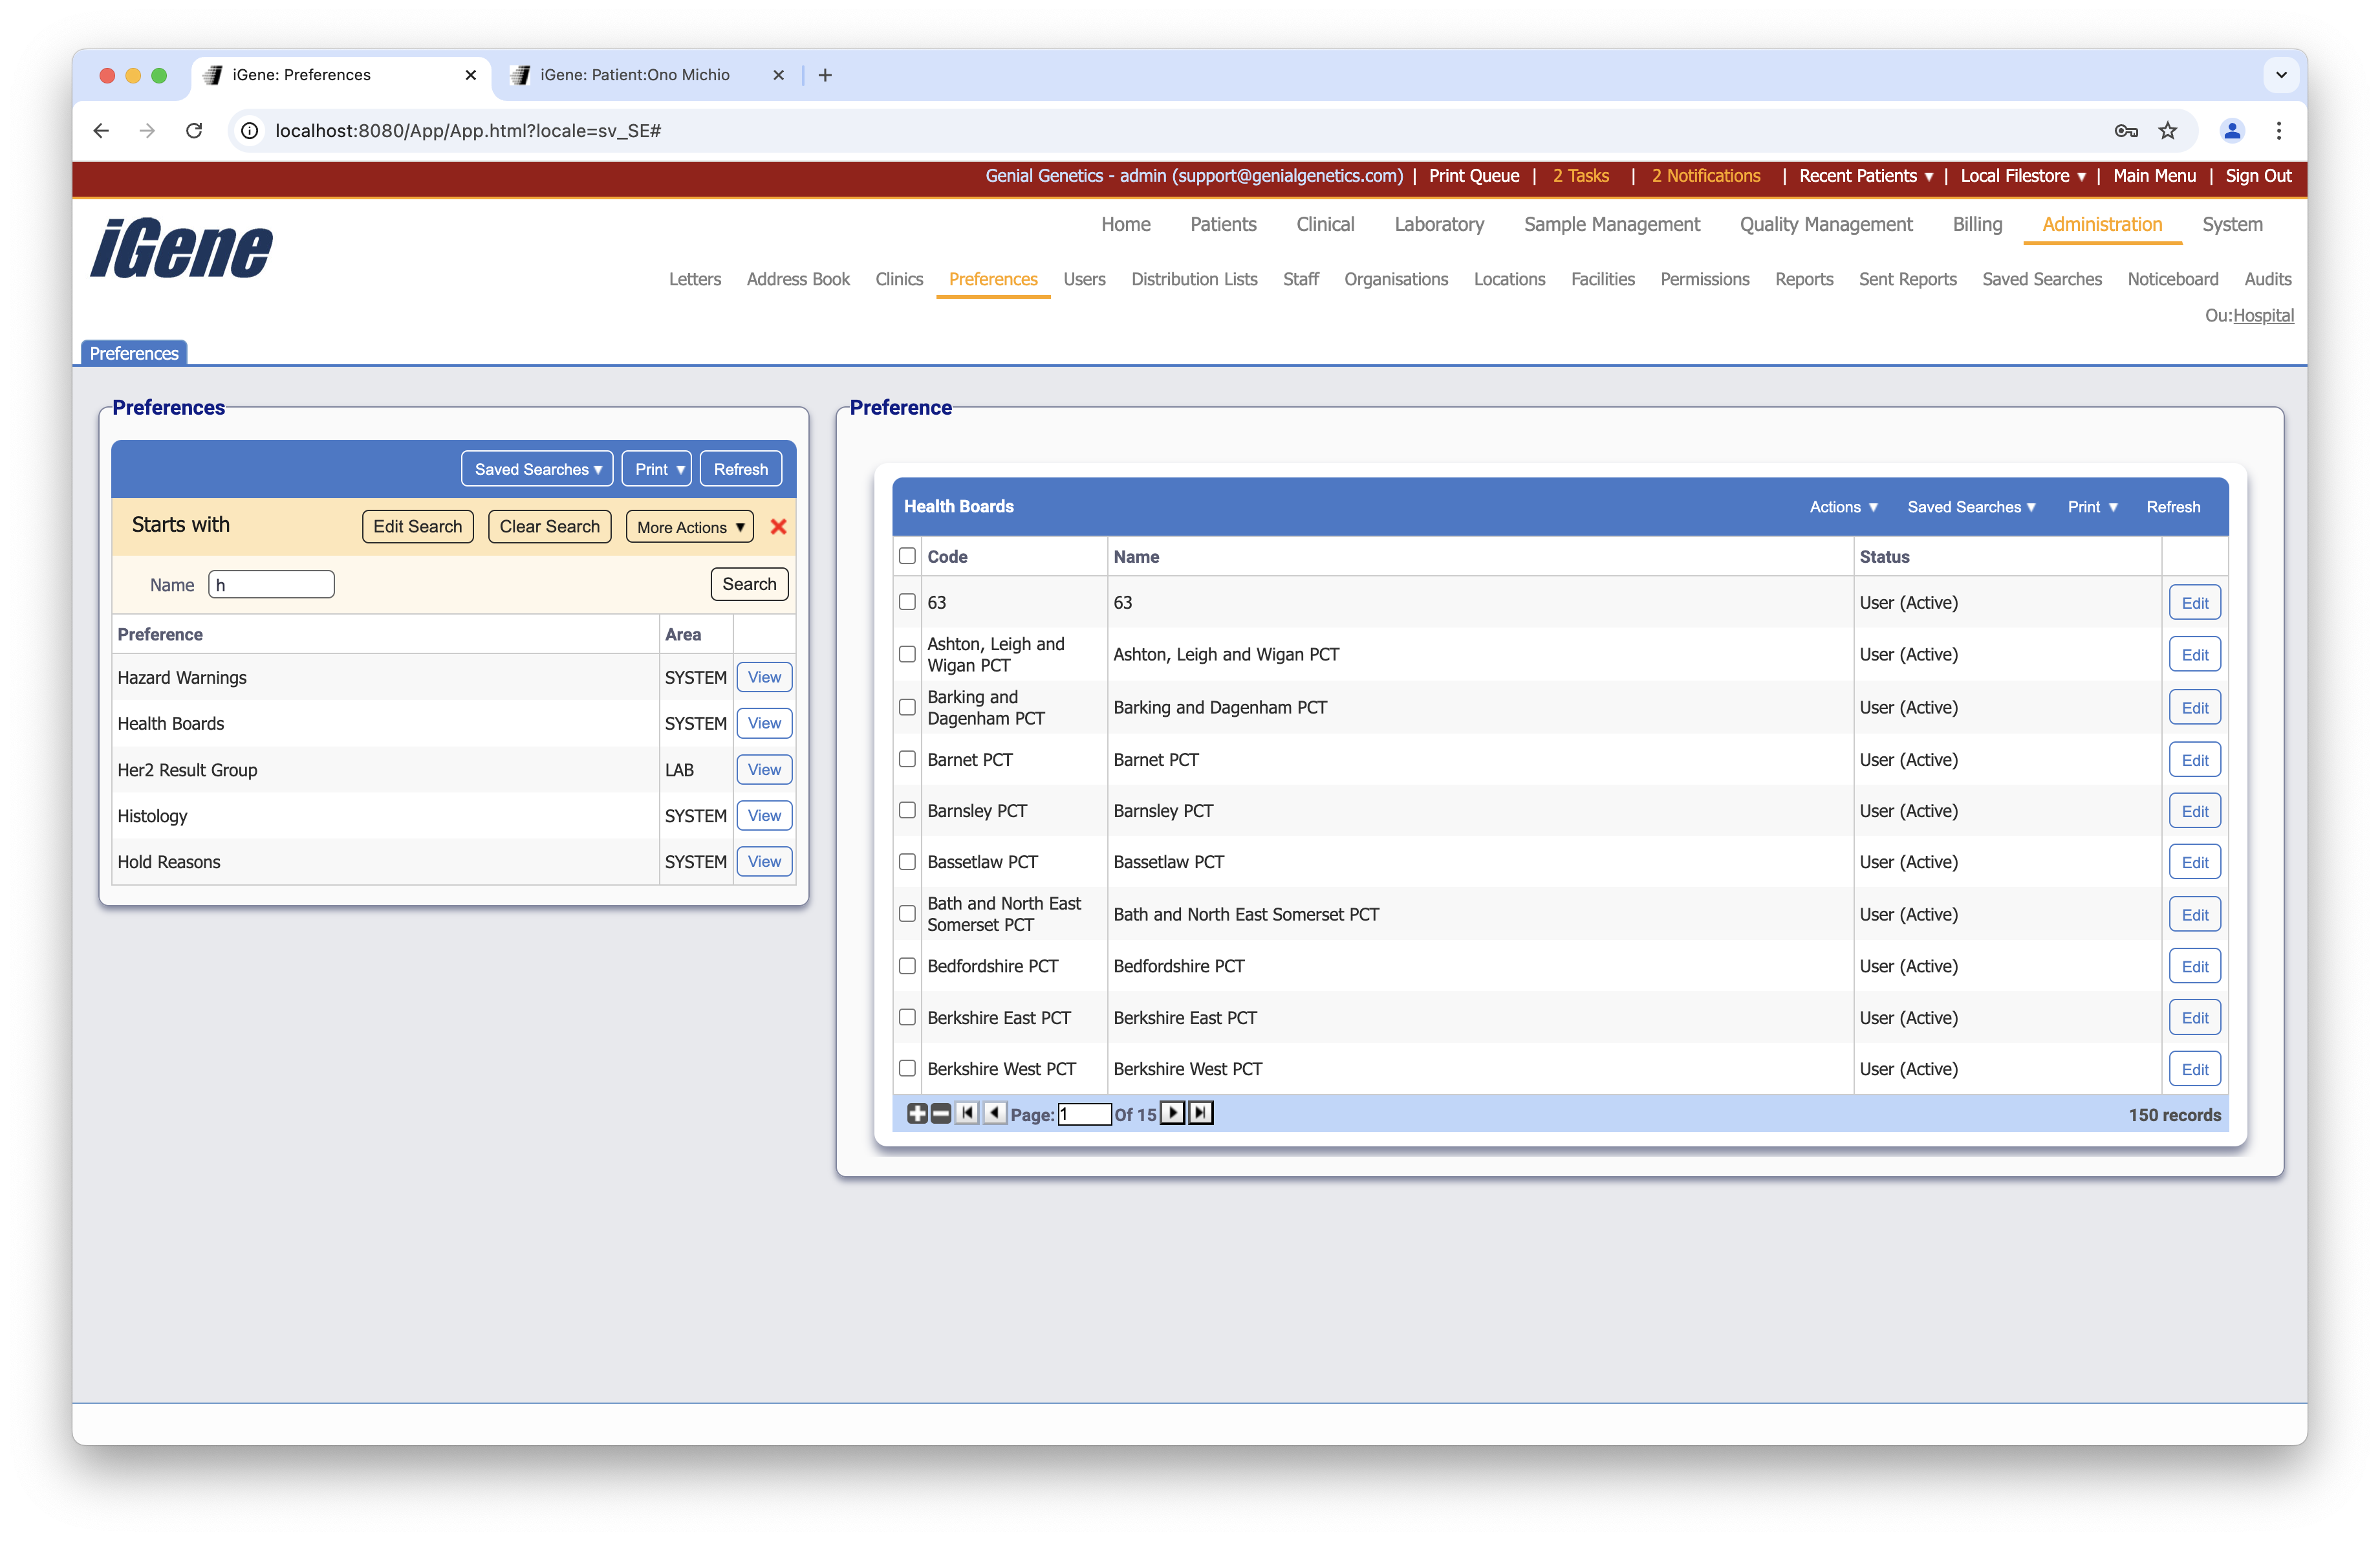The image size is (2380, 1541).
Task: Reload page with browser refresh icon
Action: click(x=194, y=131)
